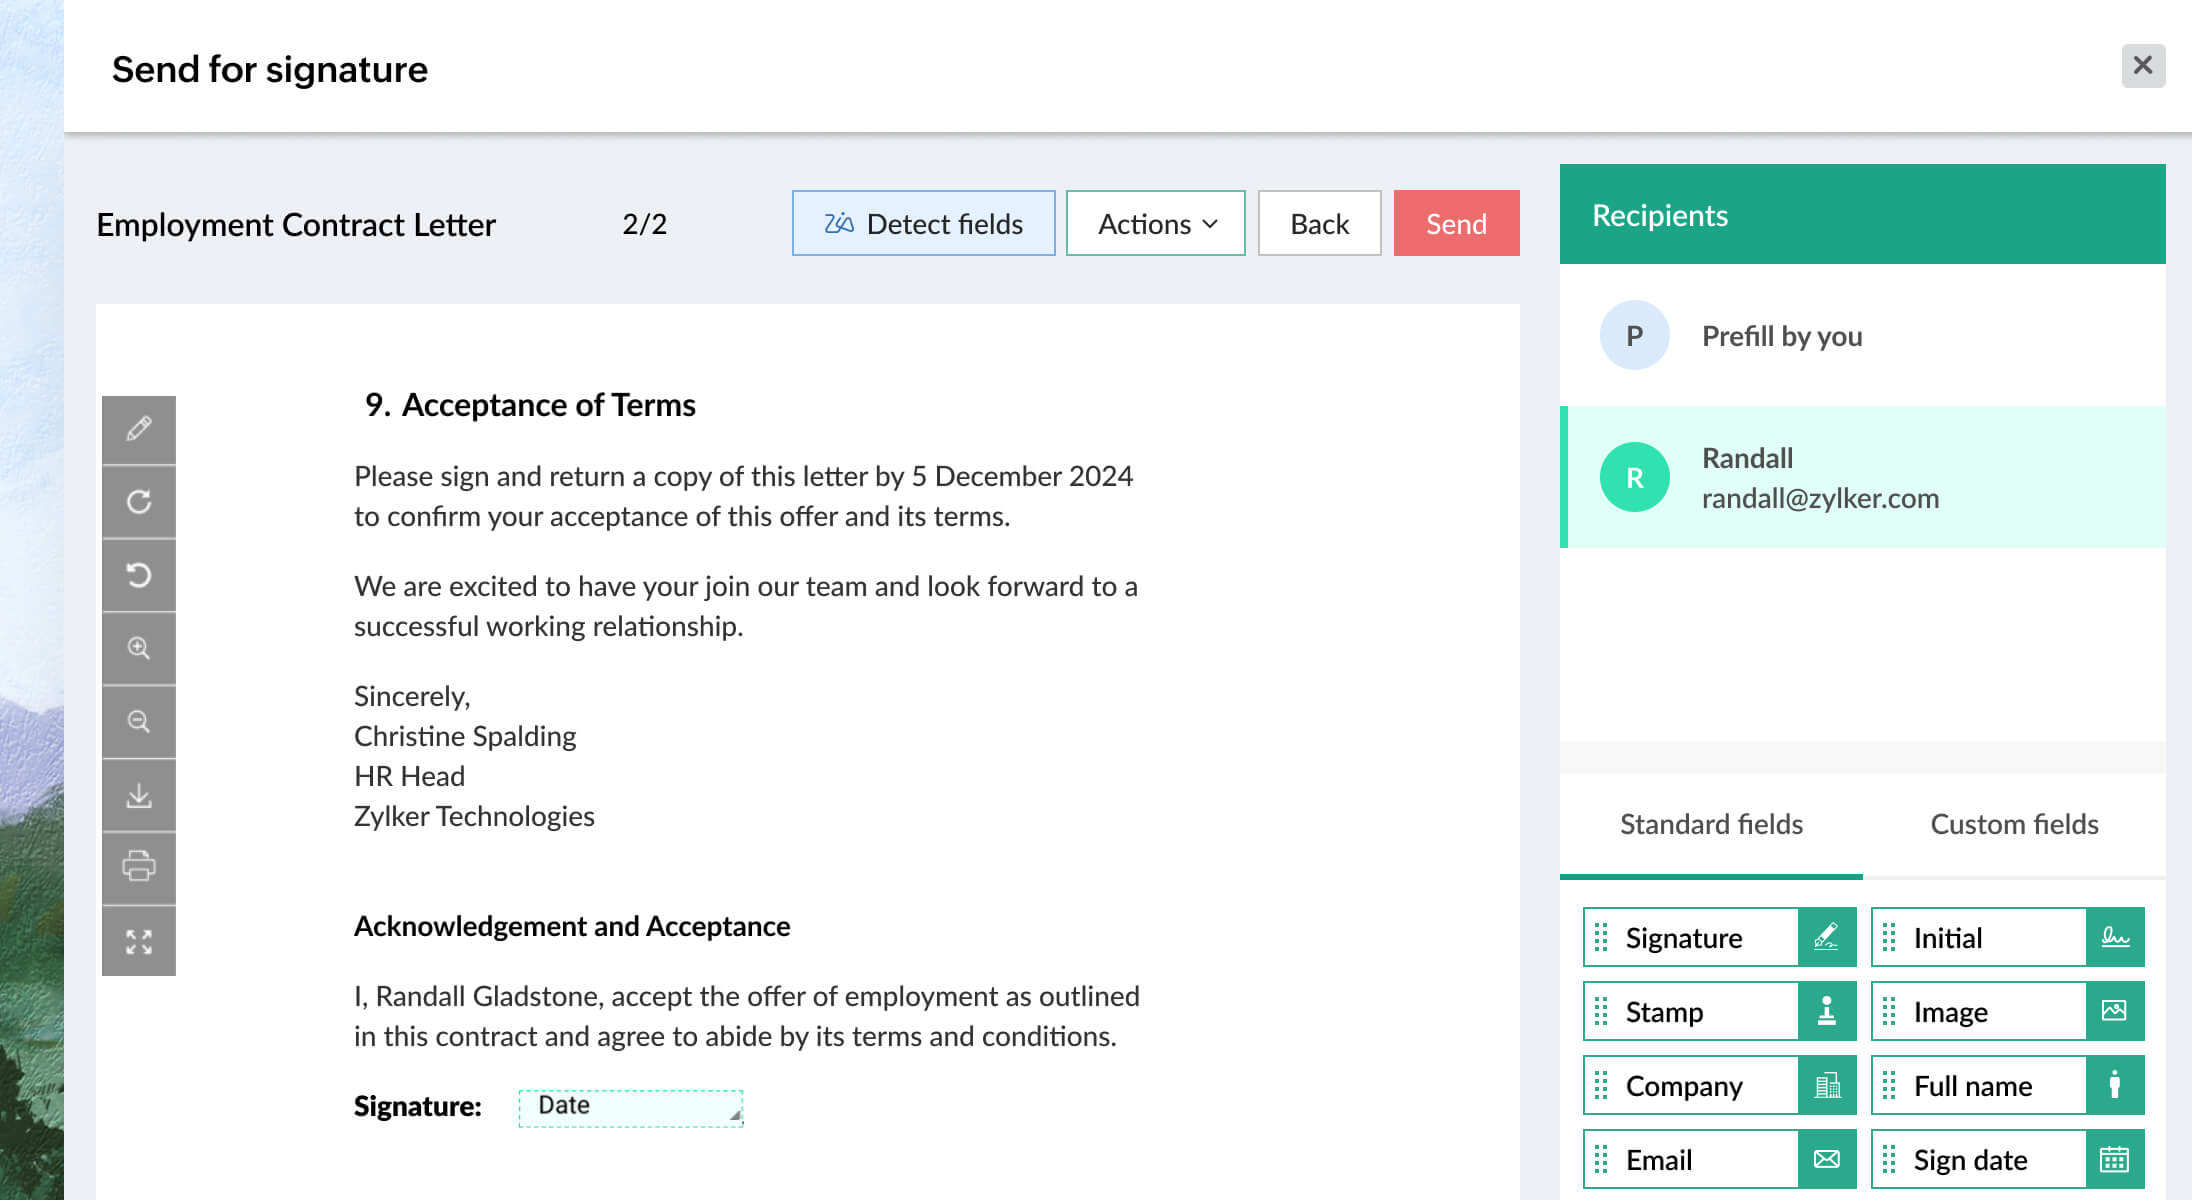Screen dimensions: 2192x1200
Task: Print the document using printer icon
Action: click(139, 867)
